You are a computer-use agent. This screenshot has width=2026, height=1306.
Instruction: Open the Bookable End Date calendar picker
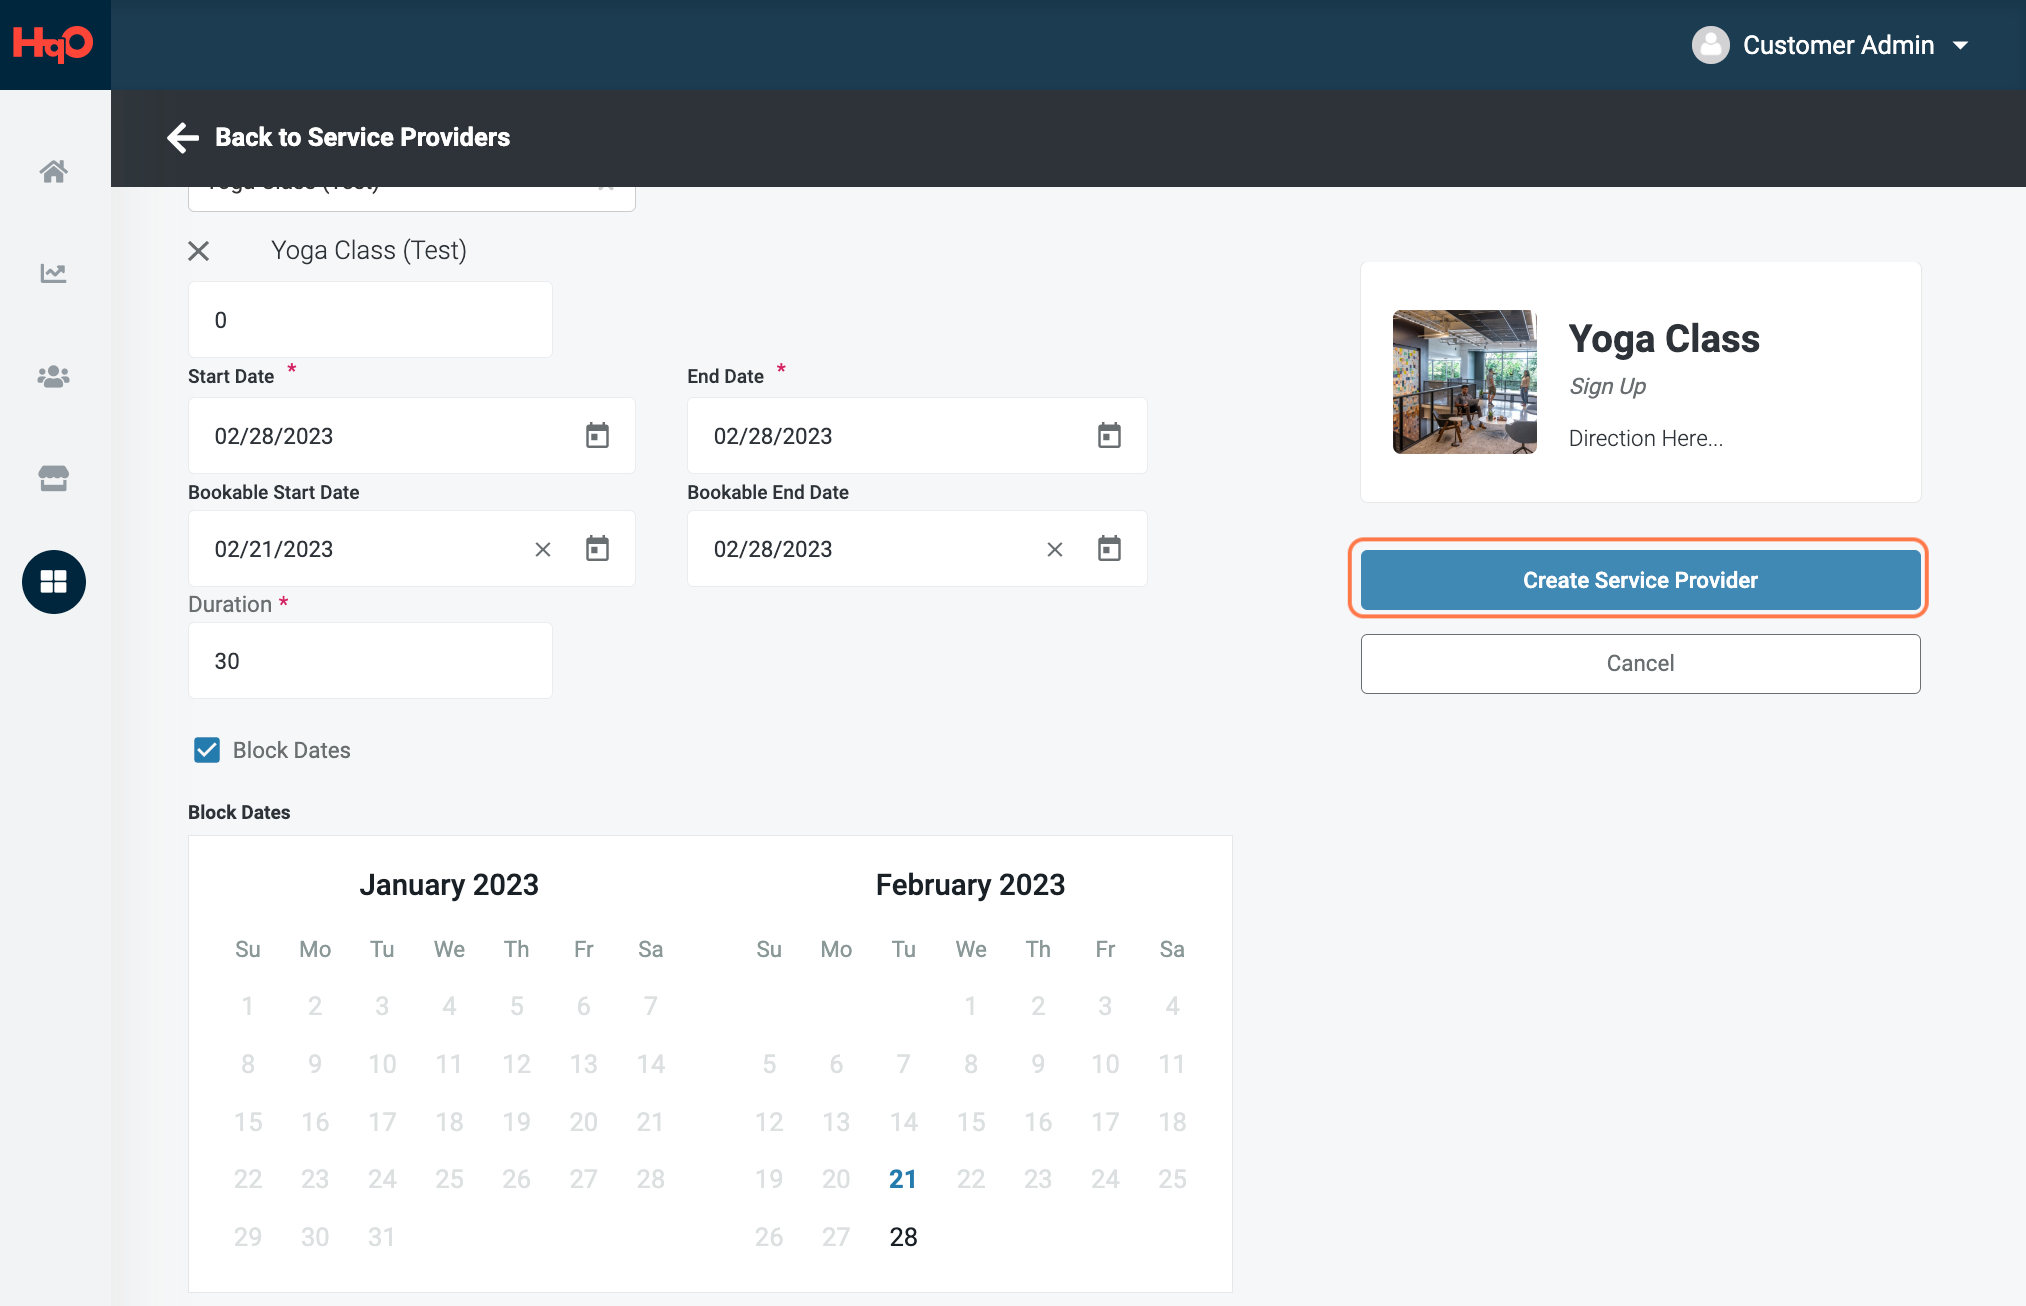tap(1109, 549)
